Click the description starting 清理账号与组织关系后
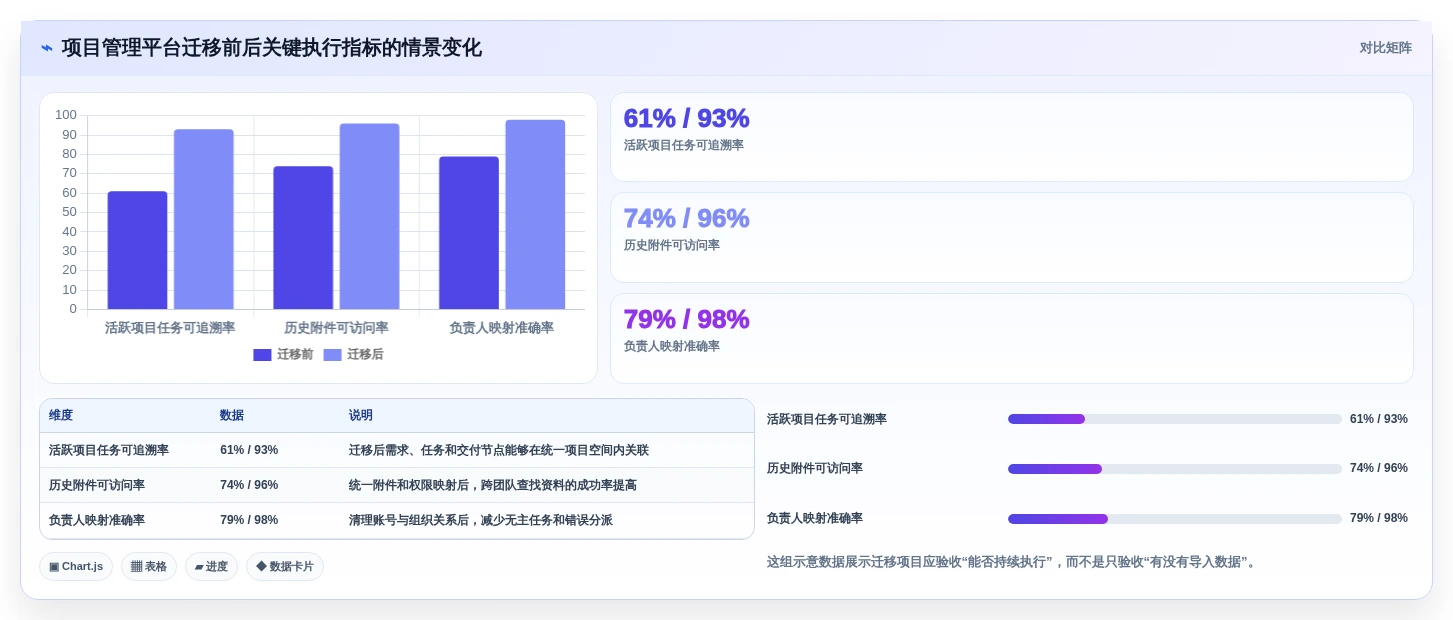 tap(481, 521)
